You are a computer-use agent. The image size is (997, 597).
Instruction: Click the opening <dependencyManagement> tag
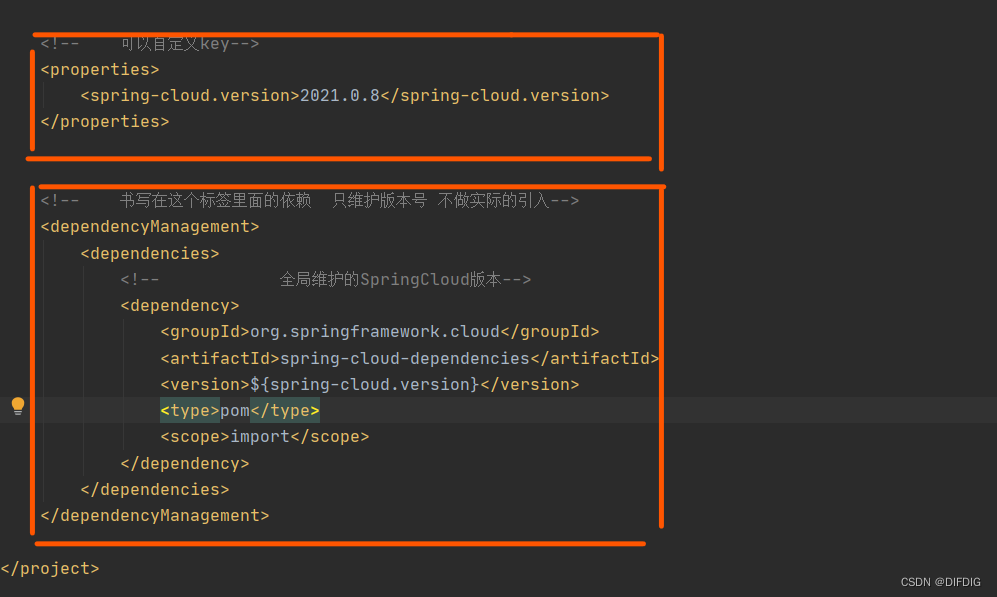150,226
